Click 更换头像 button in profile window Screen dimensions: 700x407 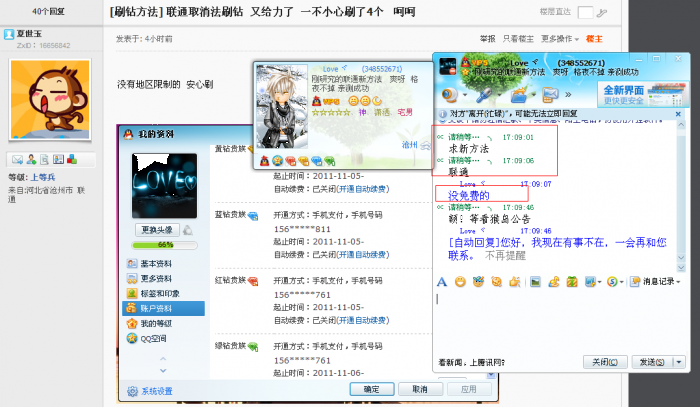pos(157,230)
